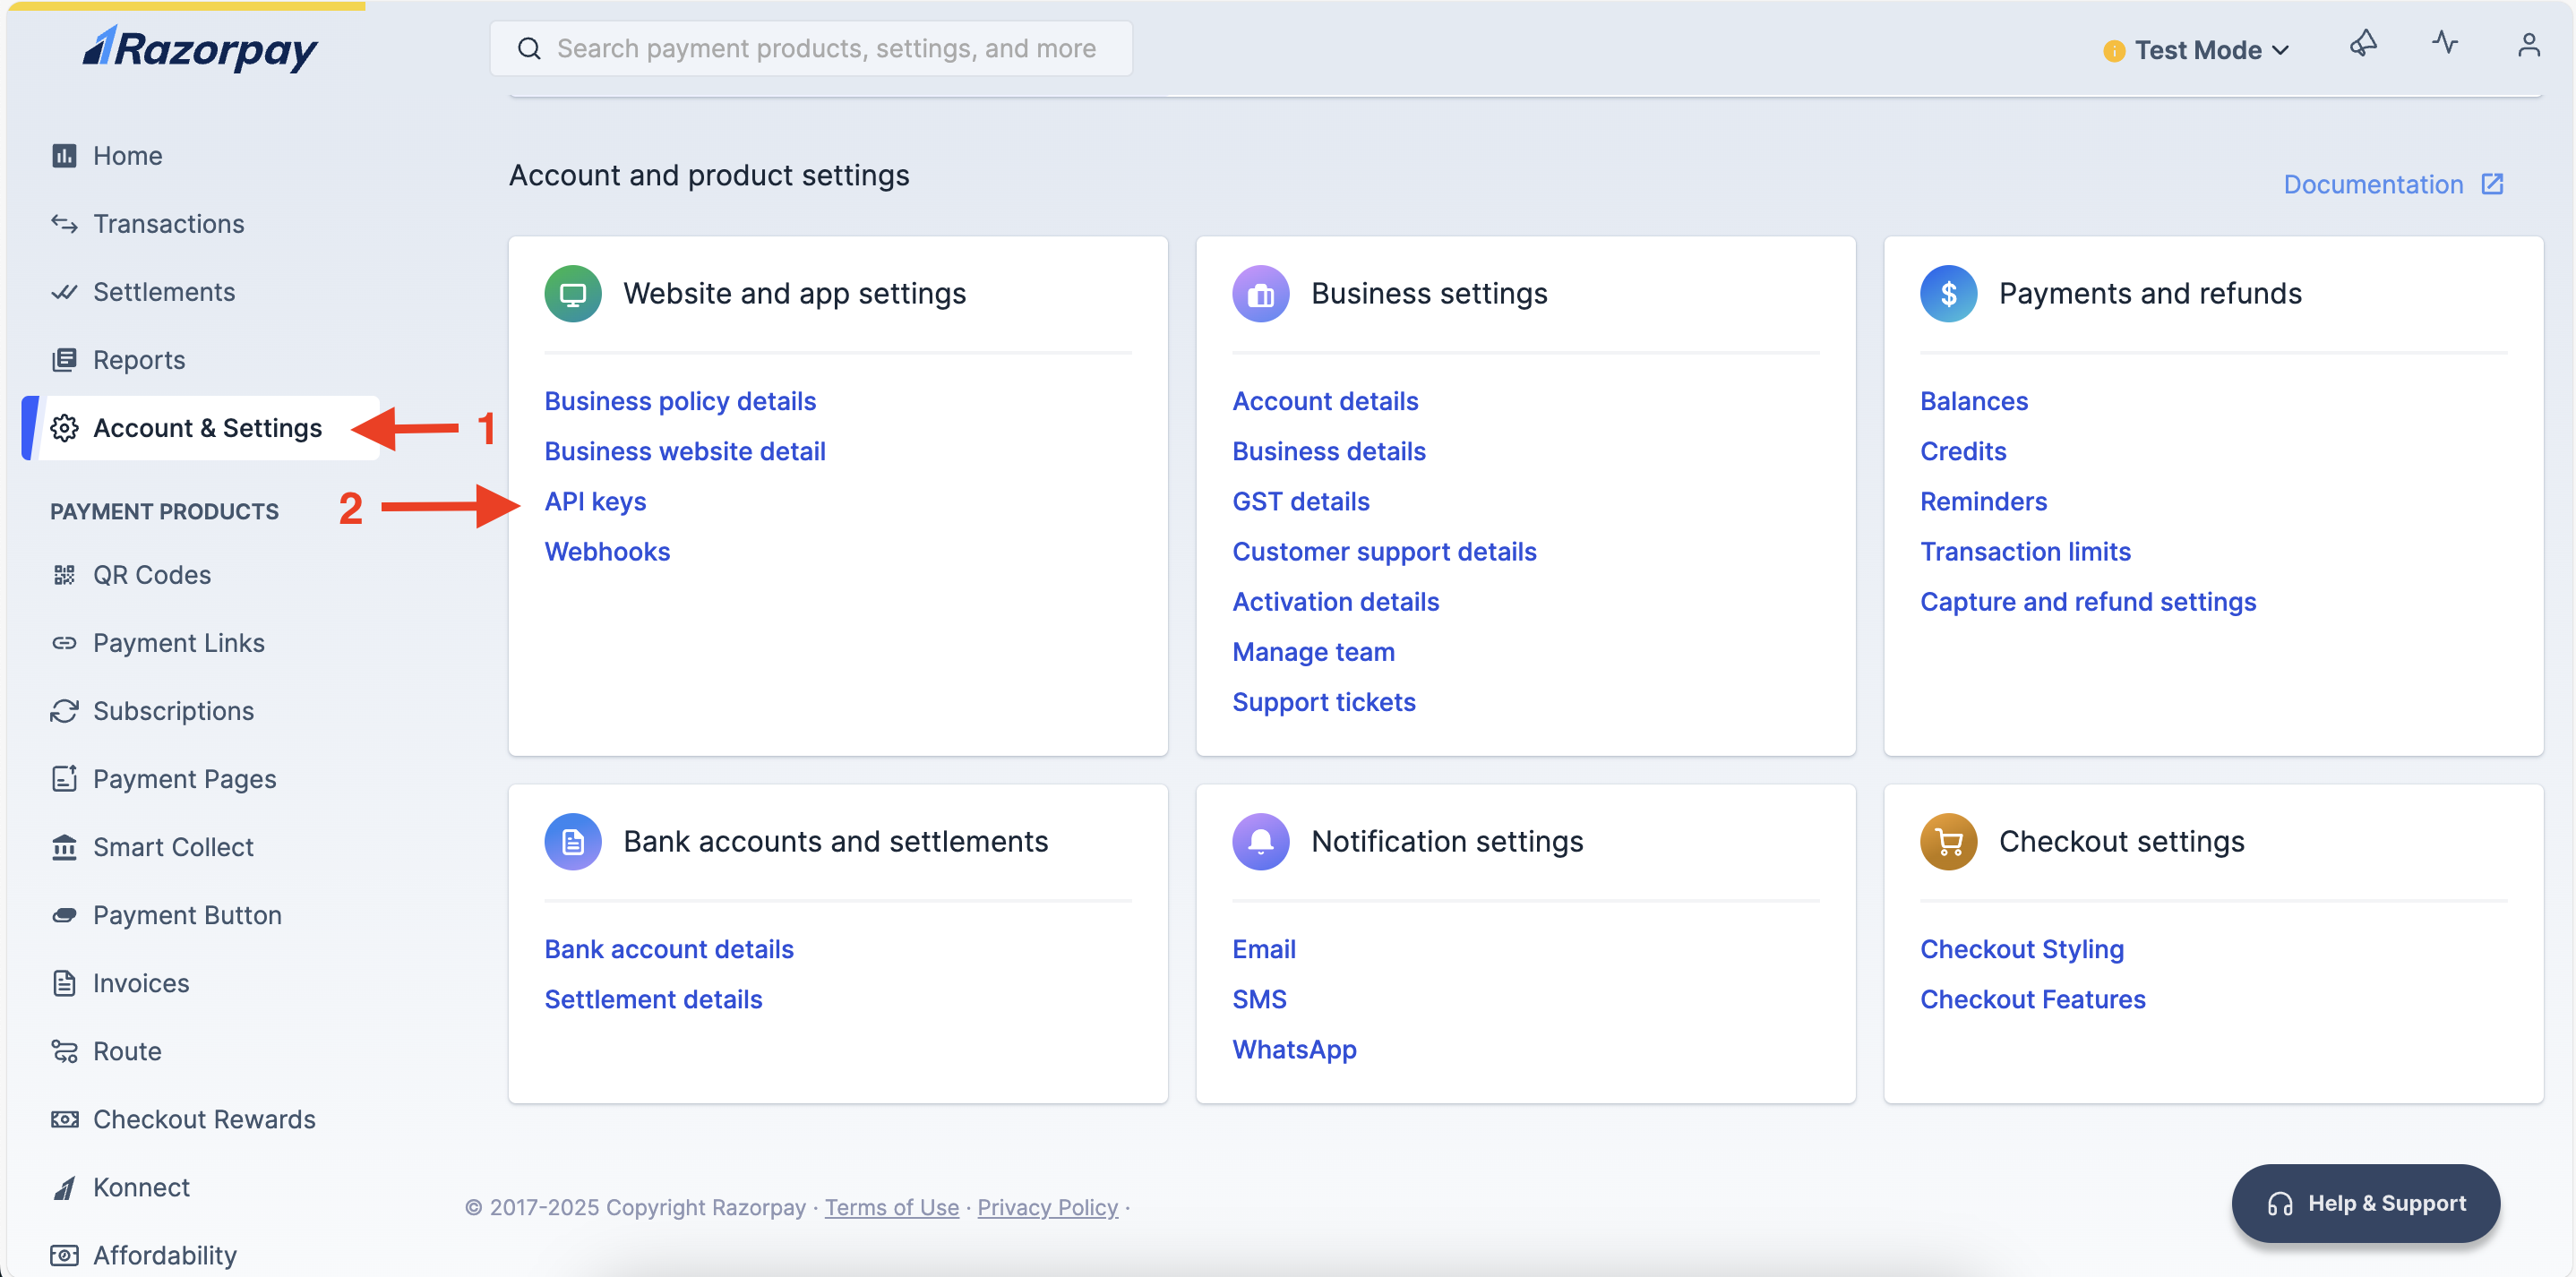
Task: Click inside the search payment products field
Action: [x=810, y=47]
